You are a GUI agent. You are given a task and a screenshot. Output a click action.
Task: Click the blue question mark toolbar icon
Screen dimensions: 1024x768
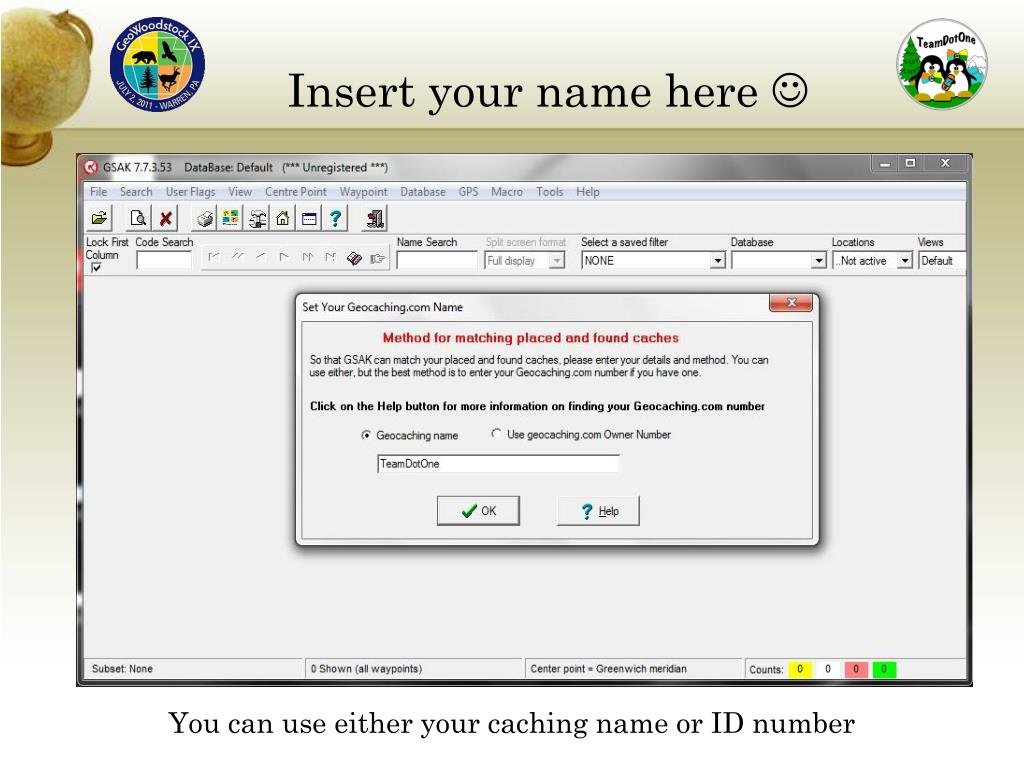[335, 218]
